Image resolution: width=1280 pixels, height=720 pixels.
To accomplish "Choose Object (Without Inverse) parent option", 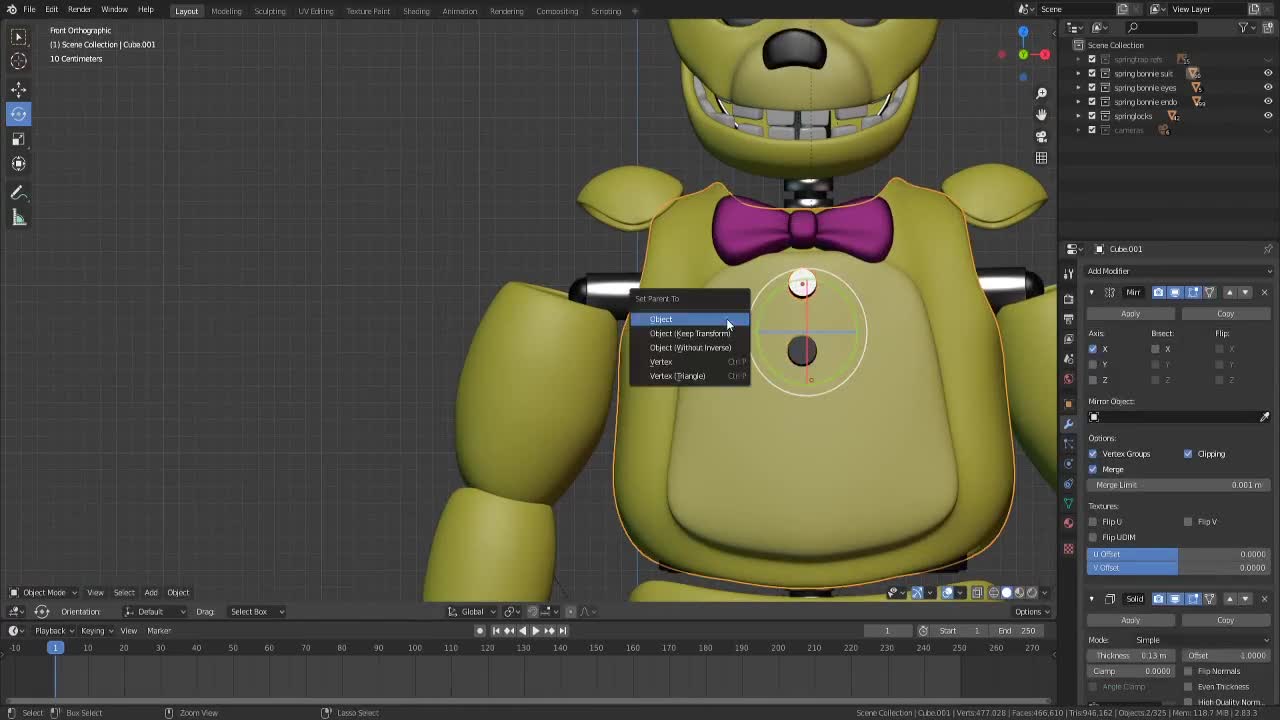I will pos(689,347).
